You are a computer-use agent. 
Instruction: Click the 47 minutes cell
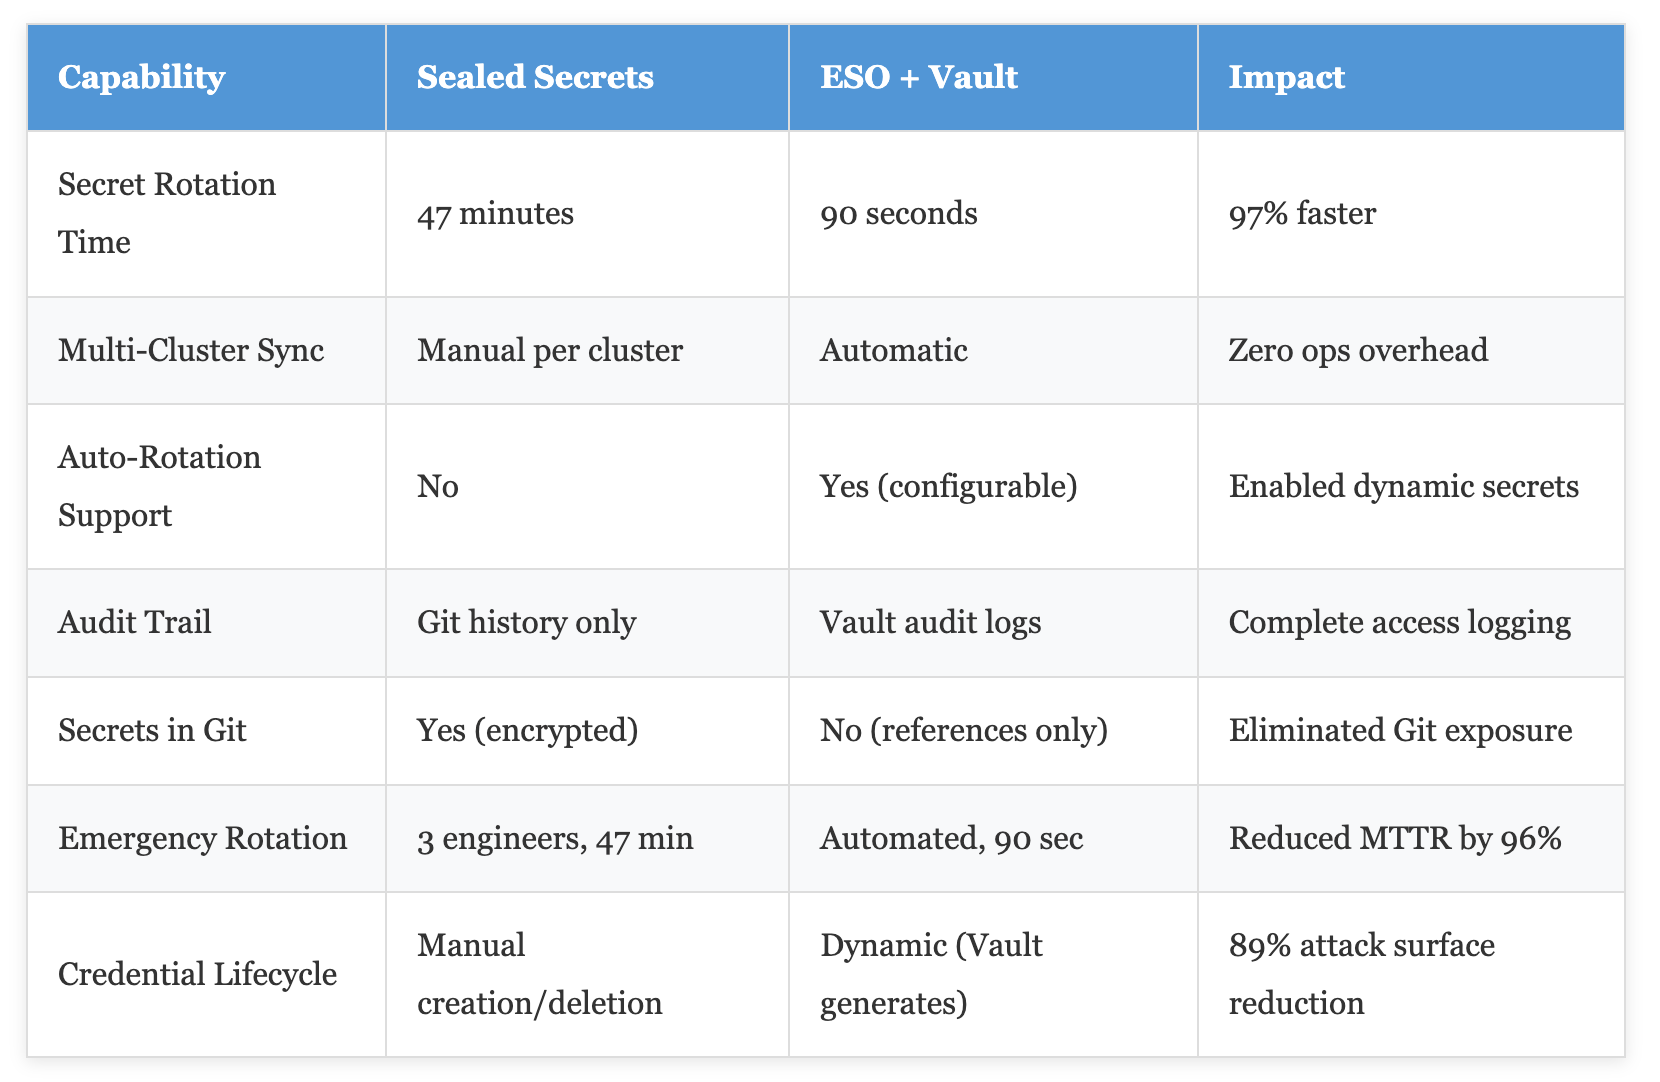(587, 214)
